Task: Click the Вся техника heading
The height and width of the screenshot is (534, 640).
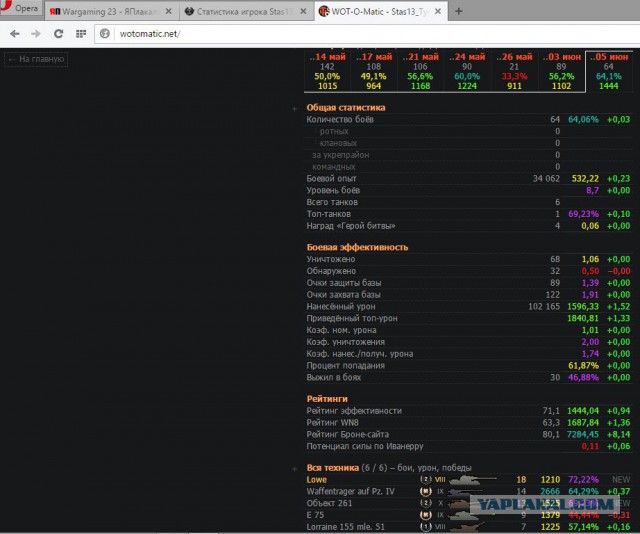Action: coord(333,468)
